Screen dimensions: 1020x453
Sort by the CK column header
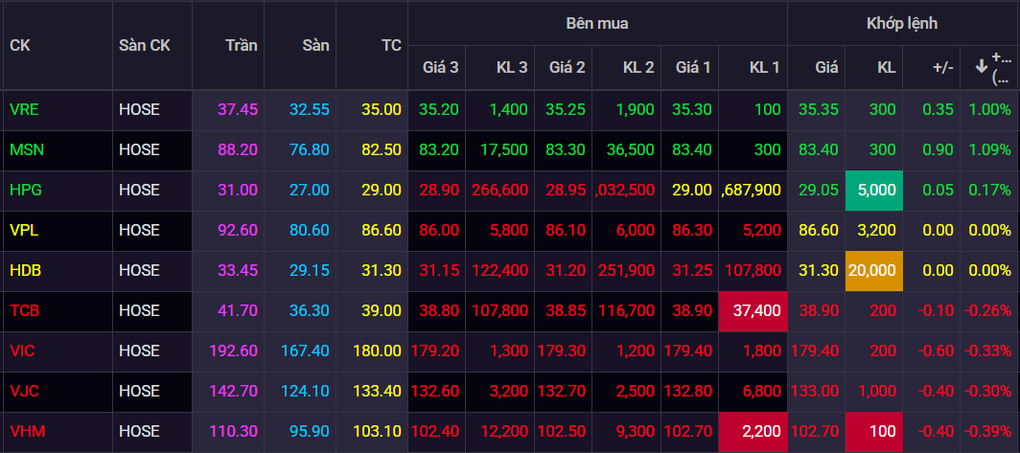point(19,46)
